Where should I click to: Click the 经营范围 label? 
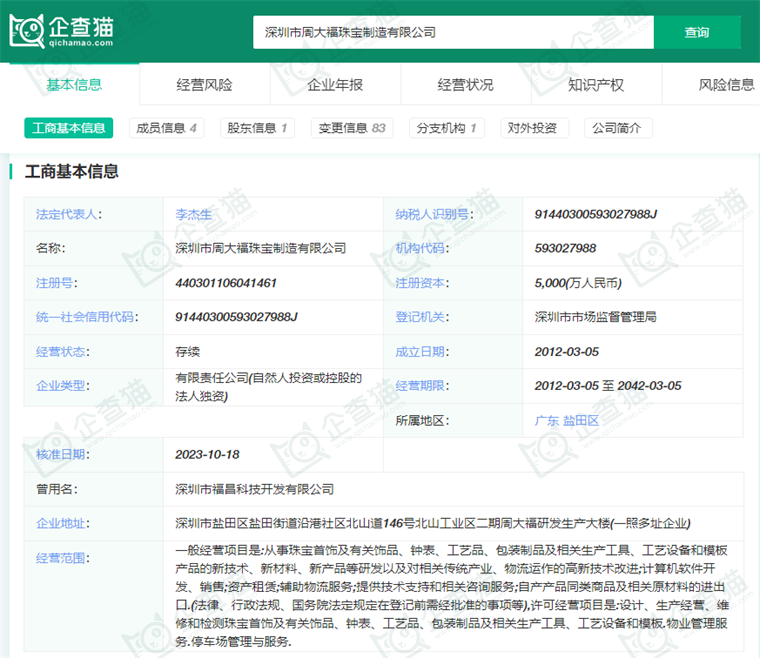point(63,558)
